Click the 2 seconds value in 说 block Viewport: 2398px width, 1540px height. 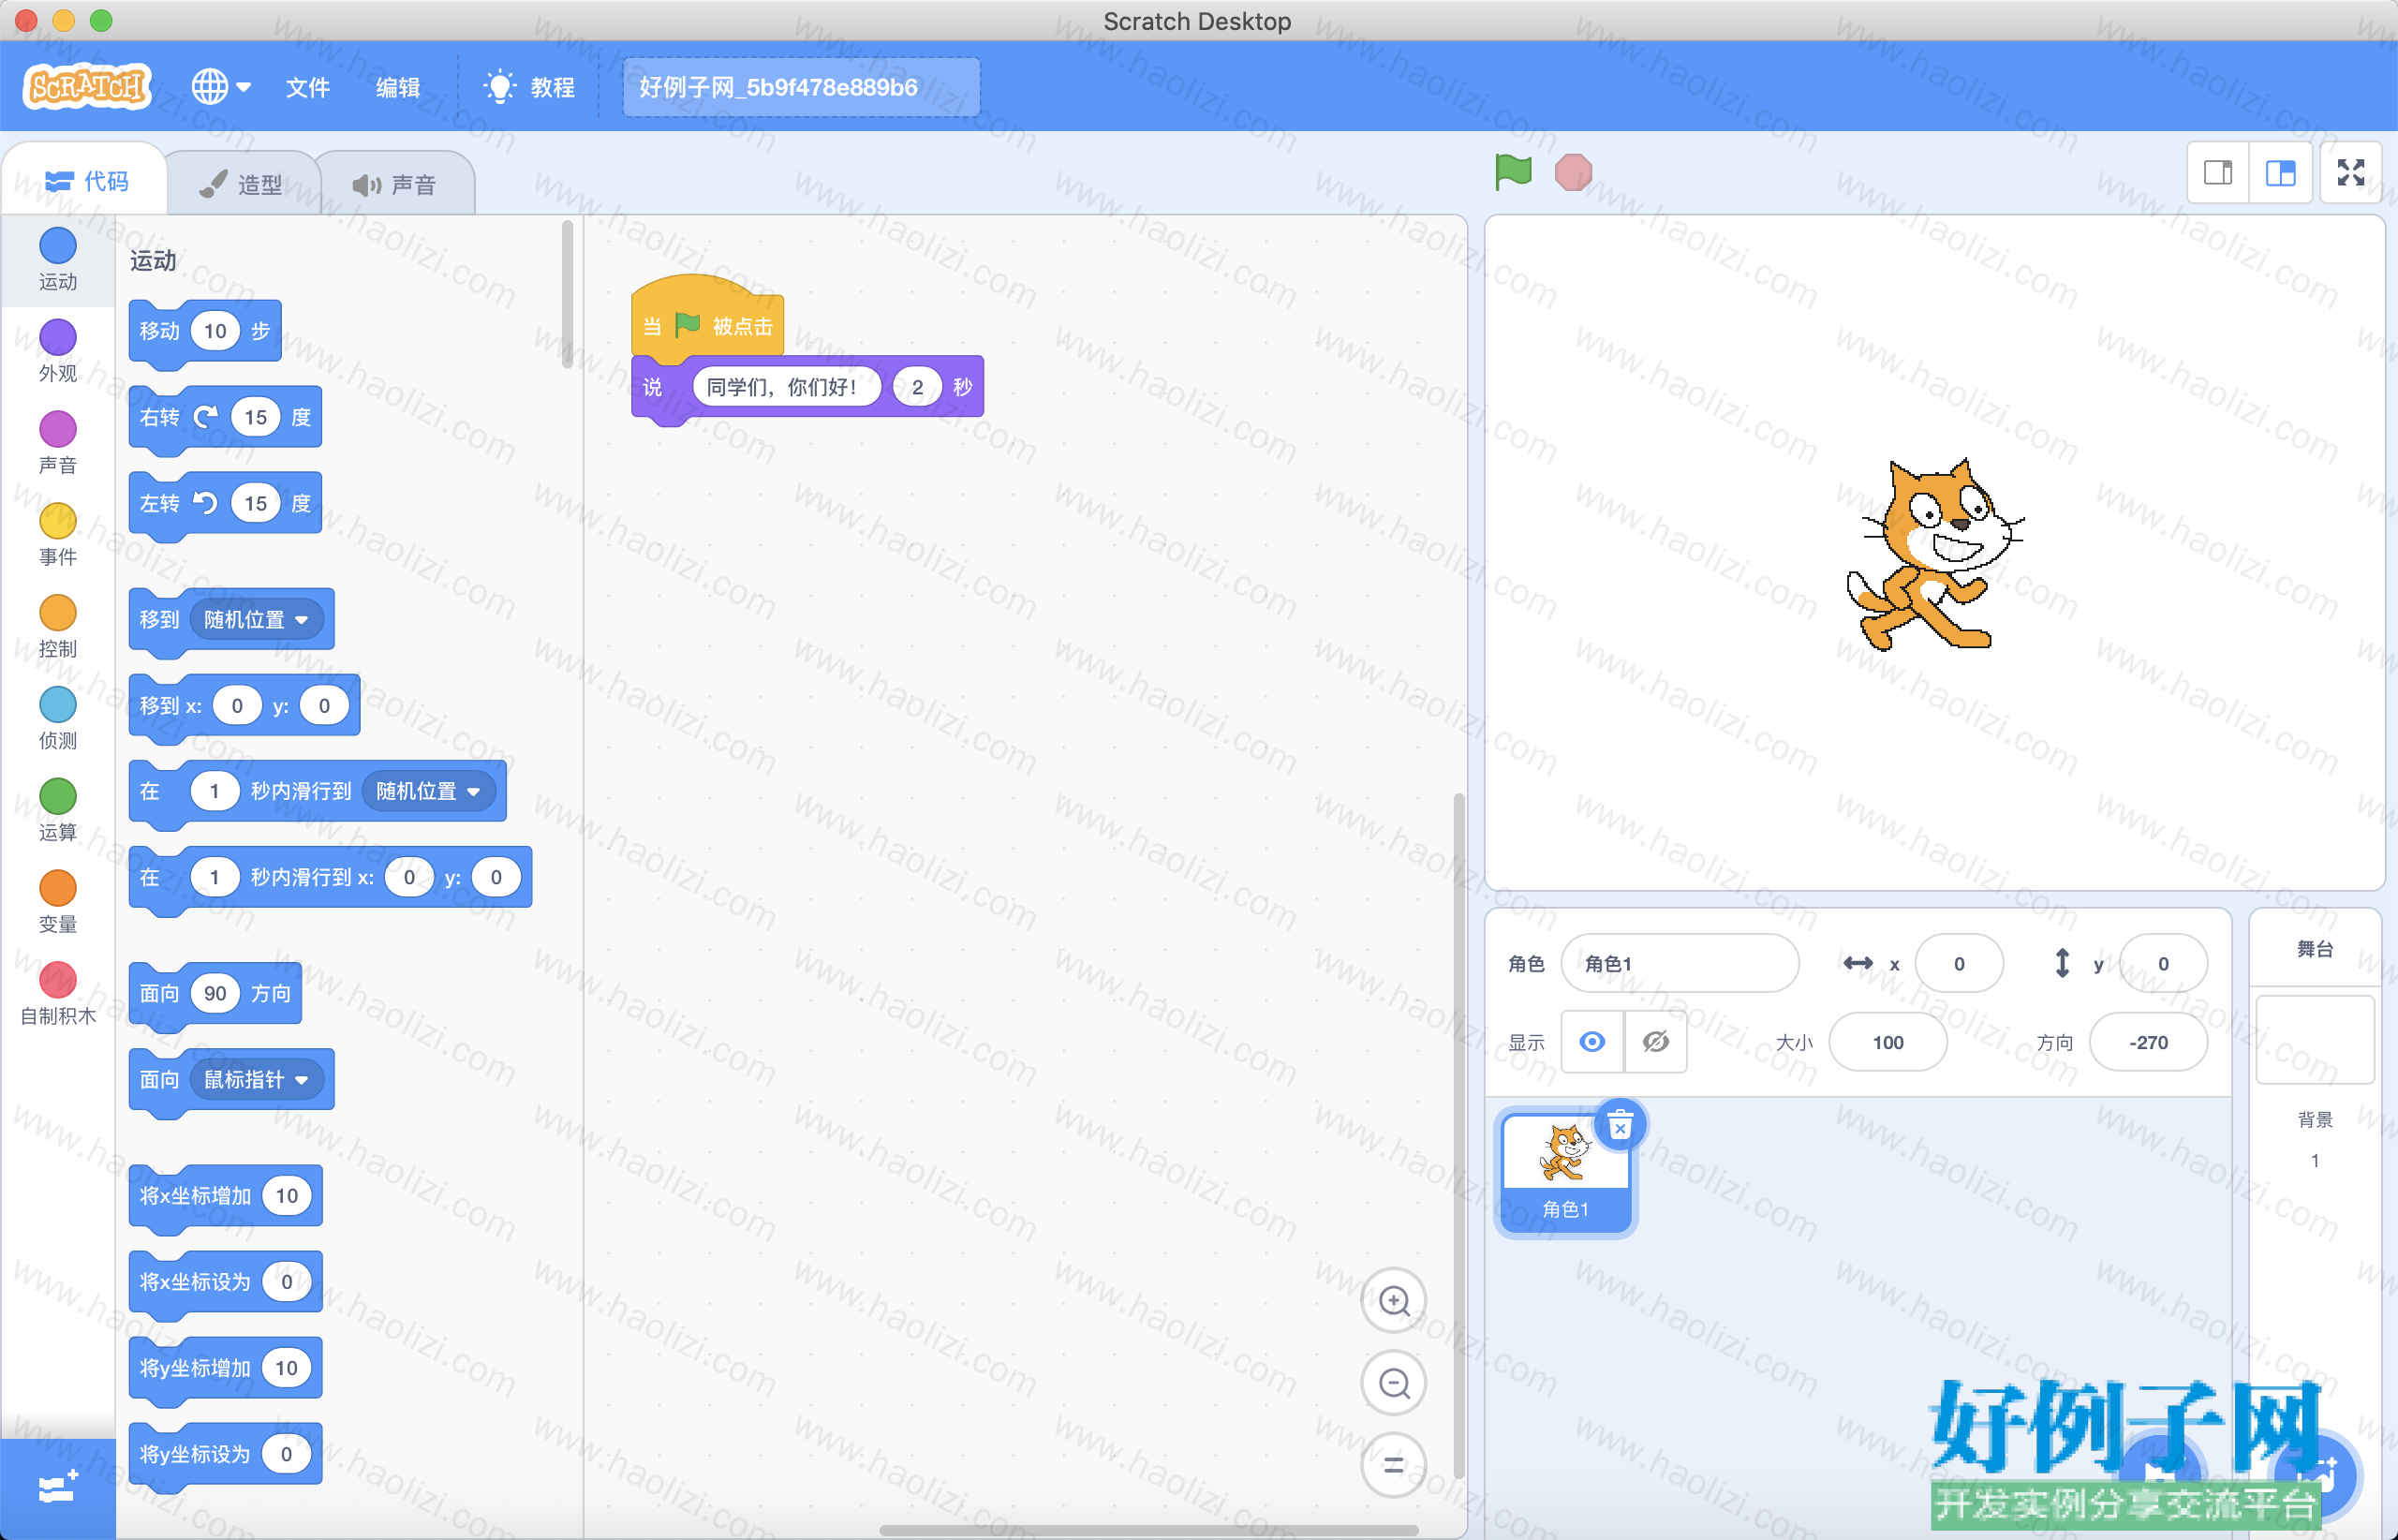917,387
